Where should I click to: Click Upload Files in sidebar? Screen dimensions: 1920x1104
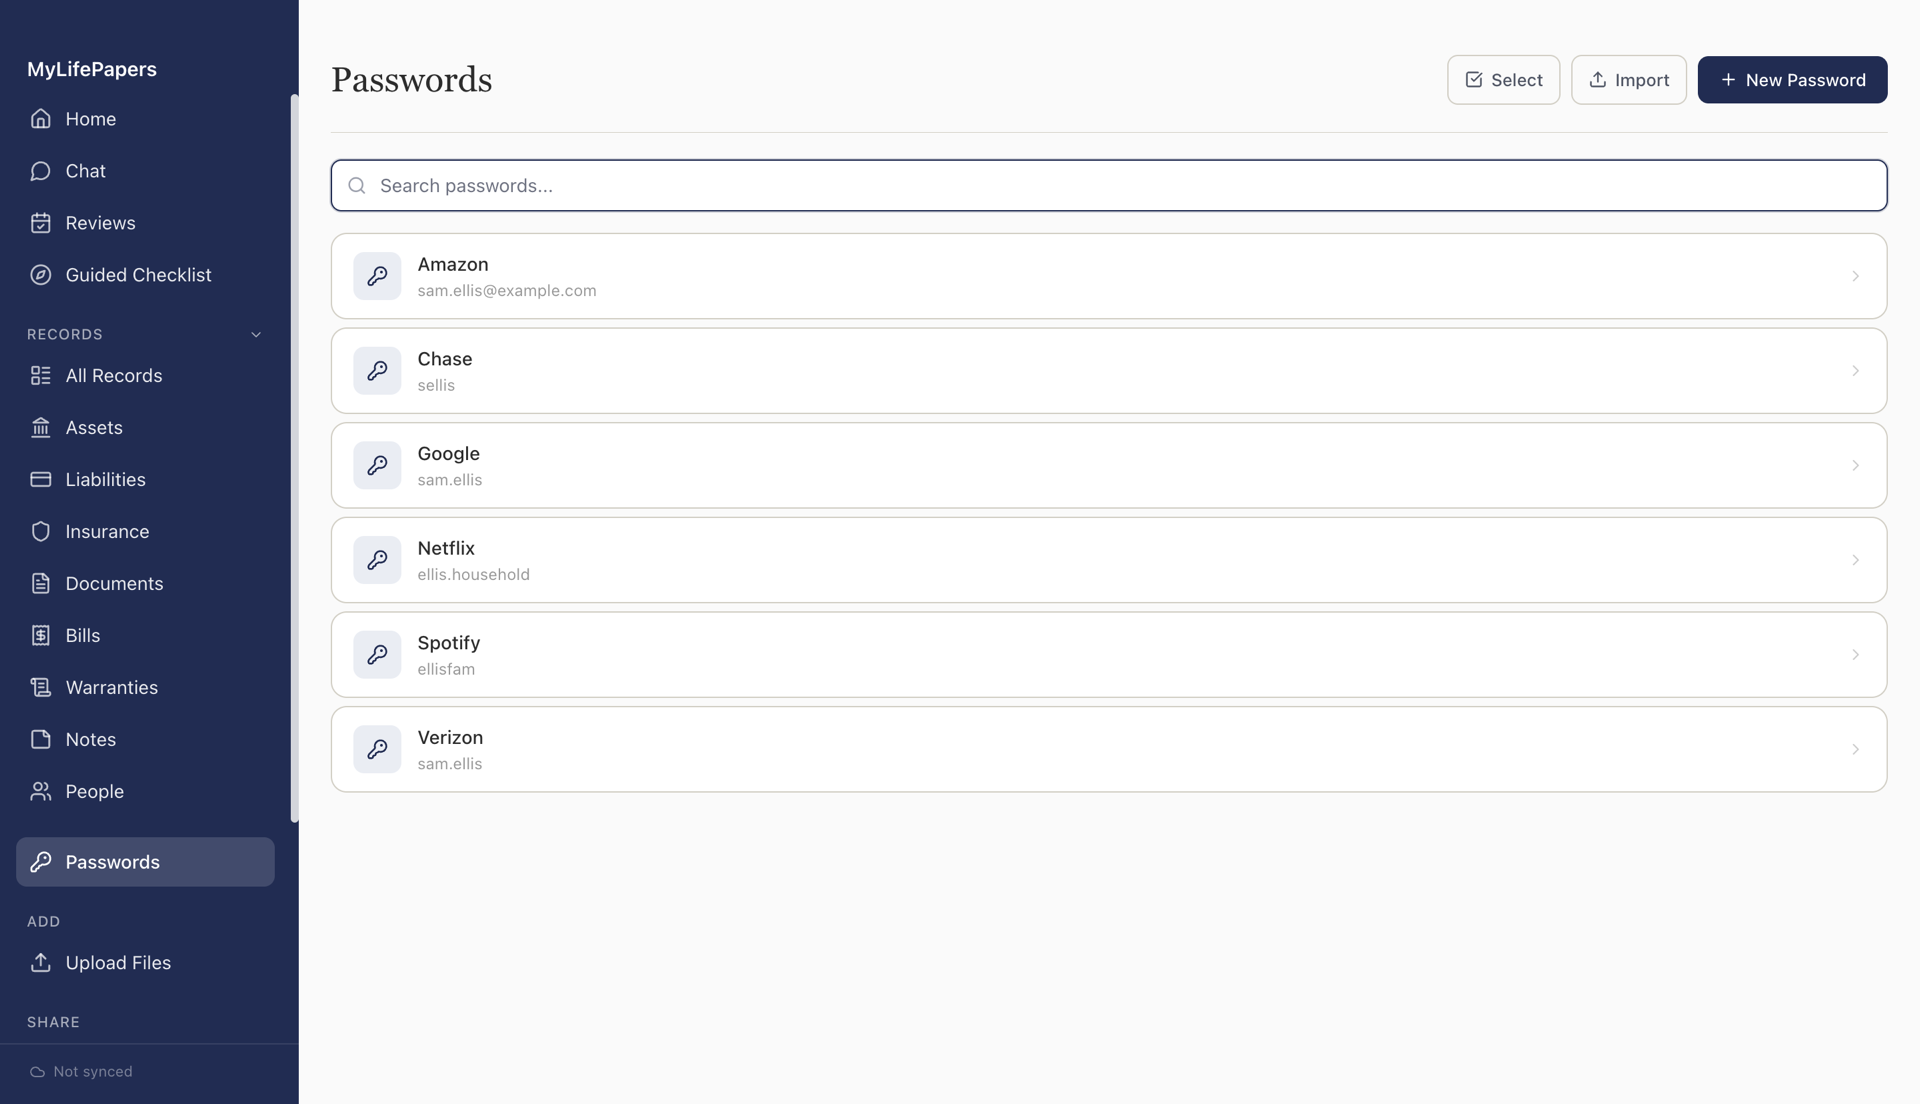tap(145, 963)
